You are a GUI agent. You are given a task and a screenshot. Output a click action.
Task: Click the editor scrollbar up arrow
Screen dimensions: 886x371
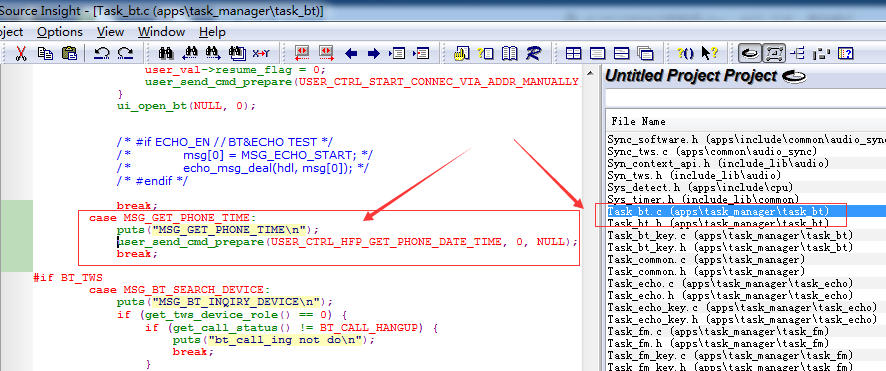coord(590,73)
